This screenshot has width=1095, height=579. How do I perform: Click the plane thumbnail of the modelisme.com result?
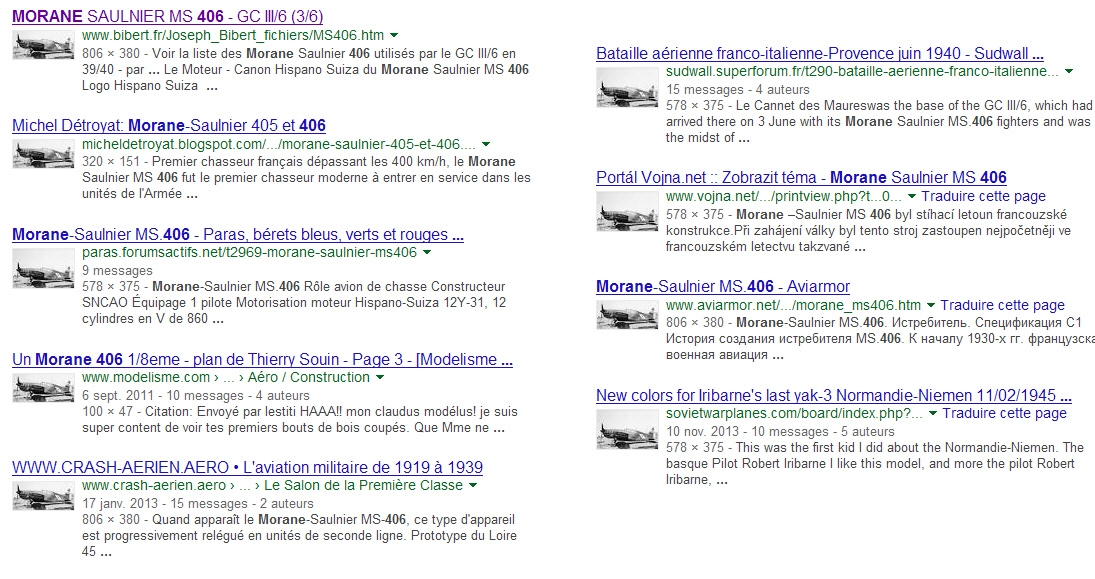click(x=43, y=388)
